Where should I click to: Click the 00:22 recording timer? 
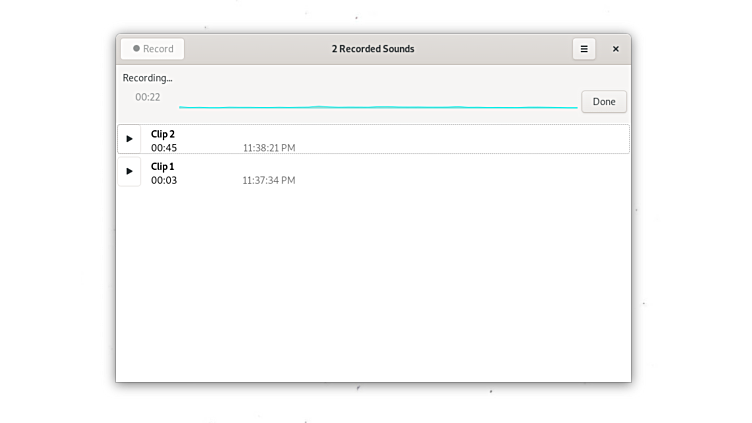(x=148, y=97)
